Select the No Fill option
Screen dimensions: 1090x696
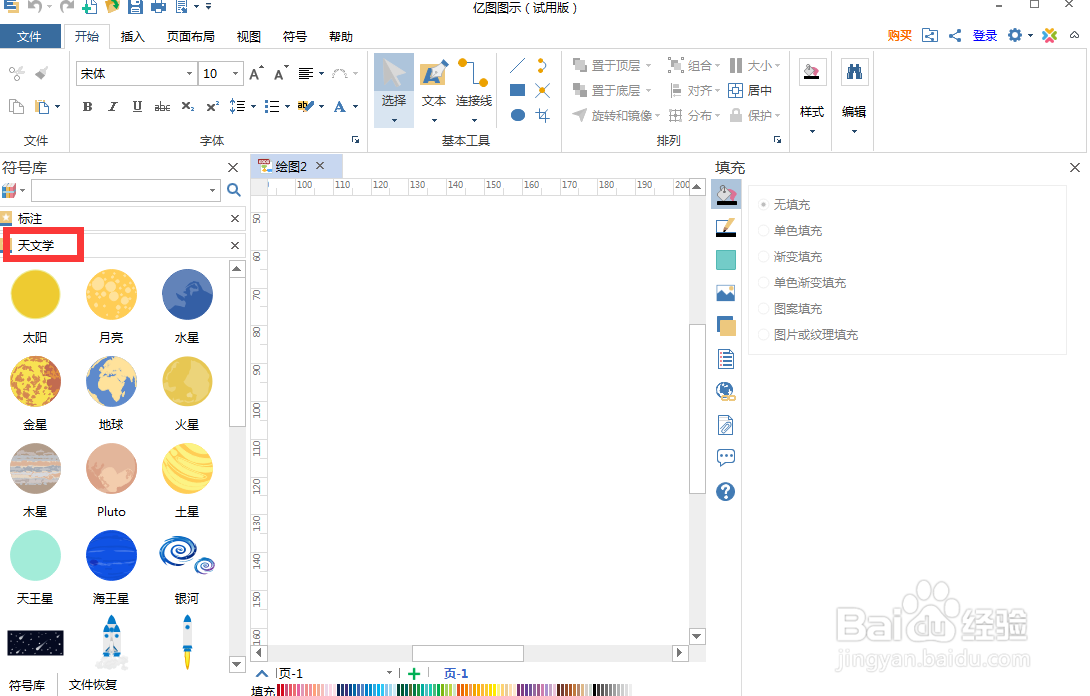786,204
